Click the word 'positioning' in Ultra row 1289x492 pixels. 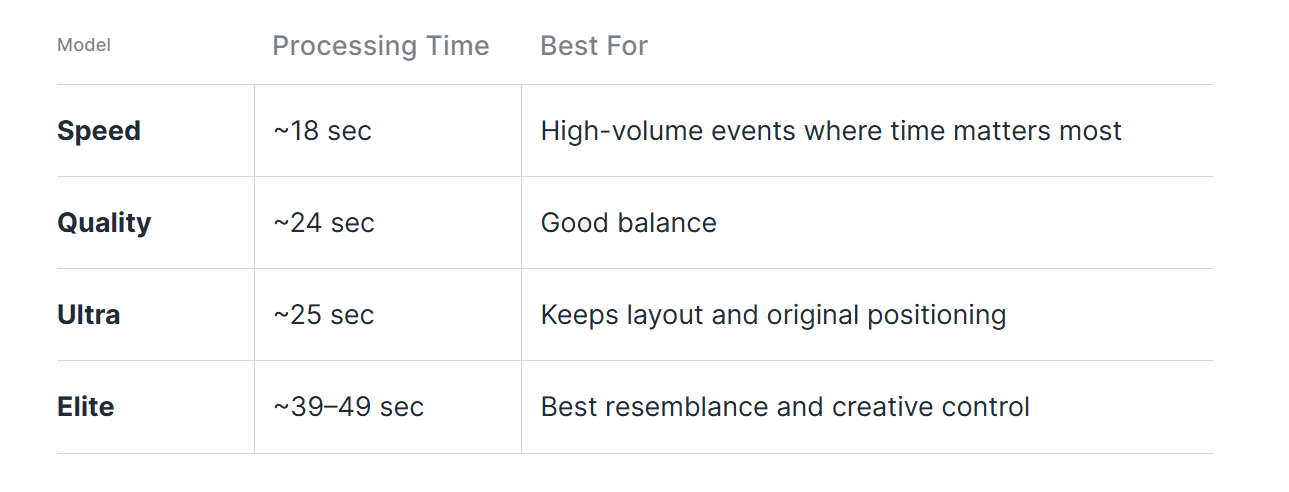(x=936, y=316)
